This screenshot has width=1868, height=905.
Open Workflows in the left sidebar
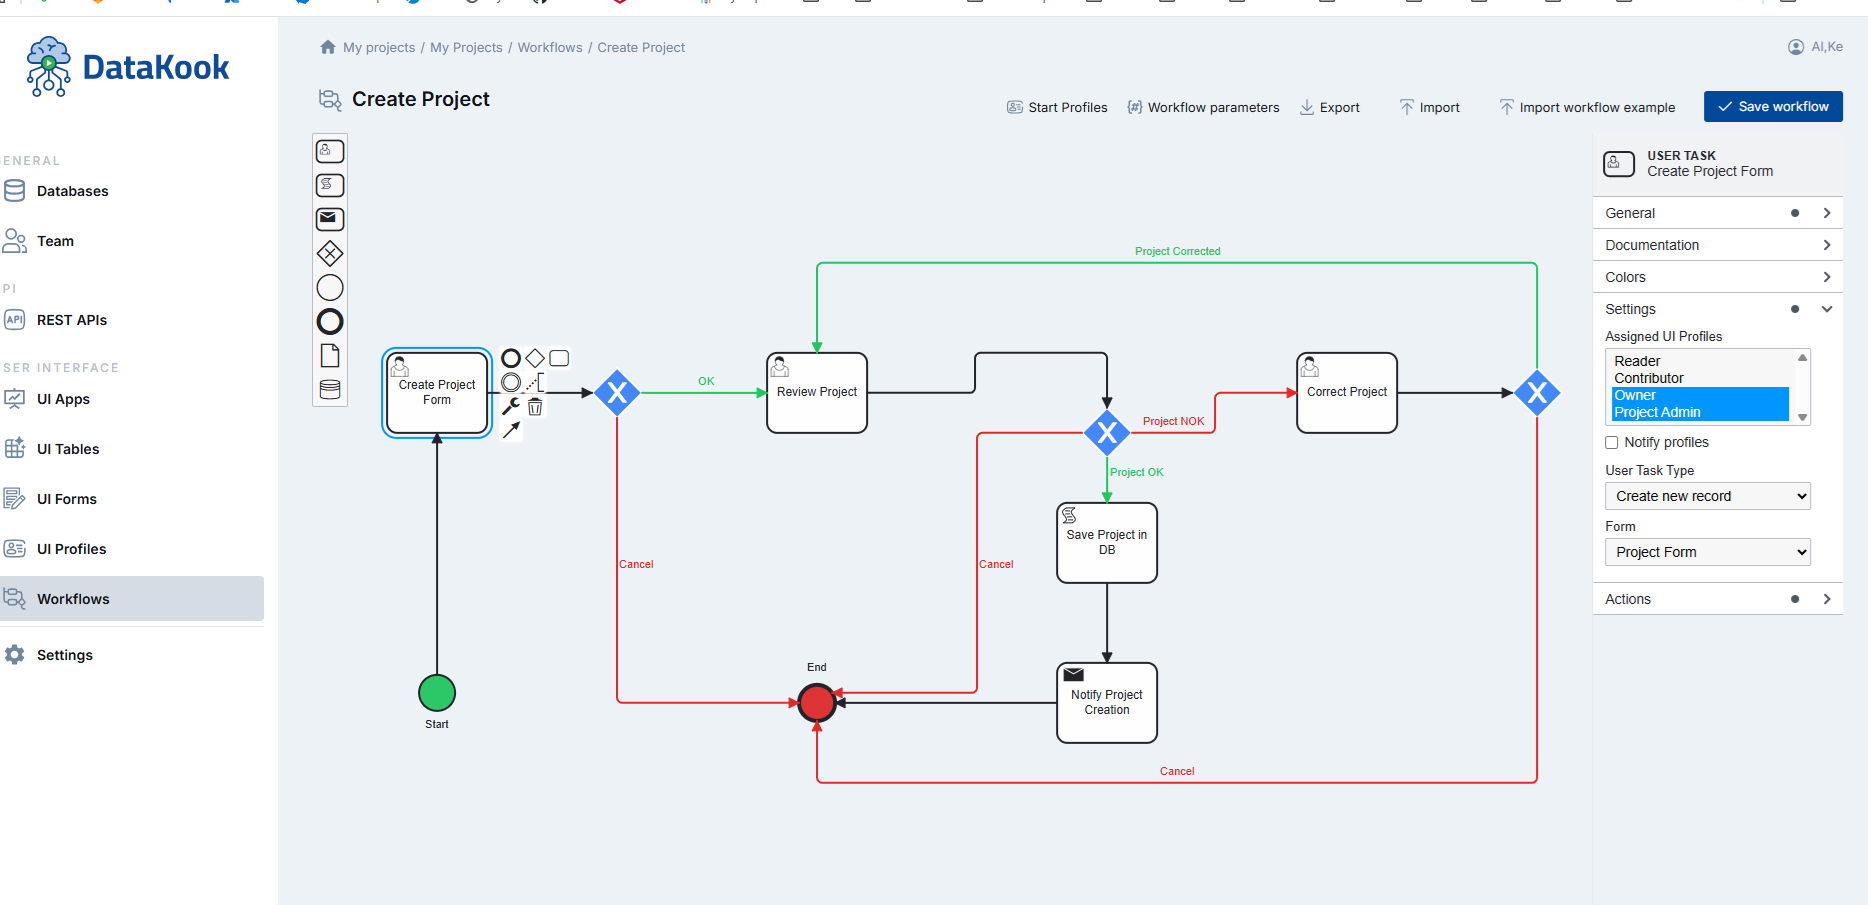coord(72,598)
